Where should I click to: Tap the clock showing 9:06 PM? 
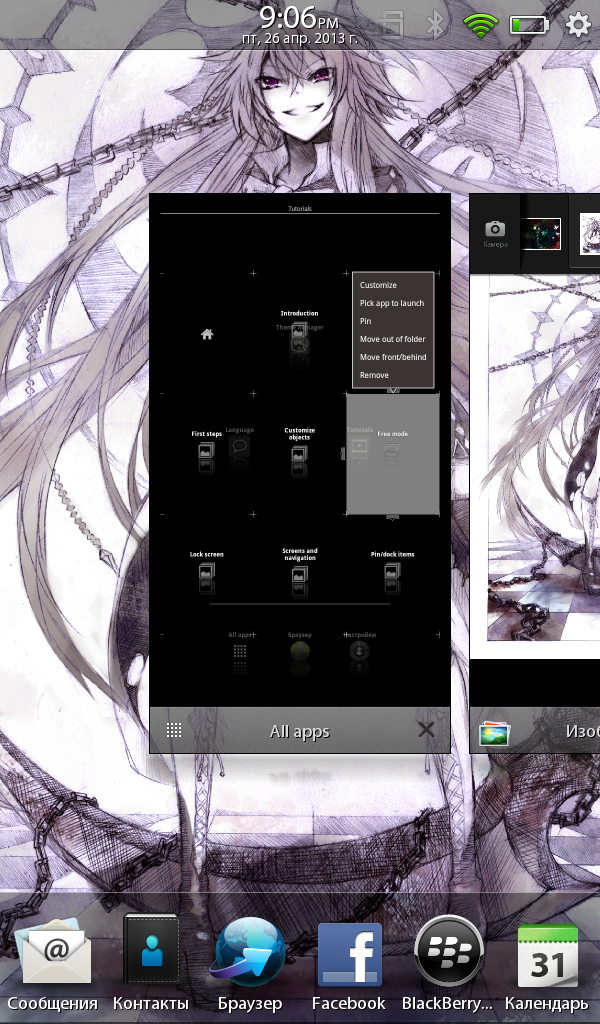point(299,17)
